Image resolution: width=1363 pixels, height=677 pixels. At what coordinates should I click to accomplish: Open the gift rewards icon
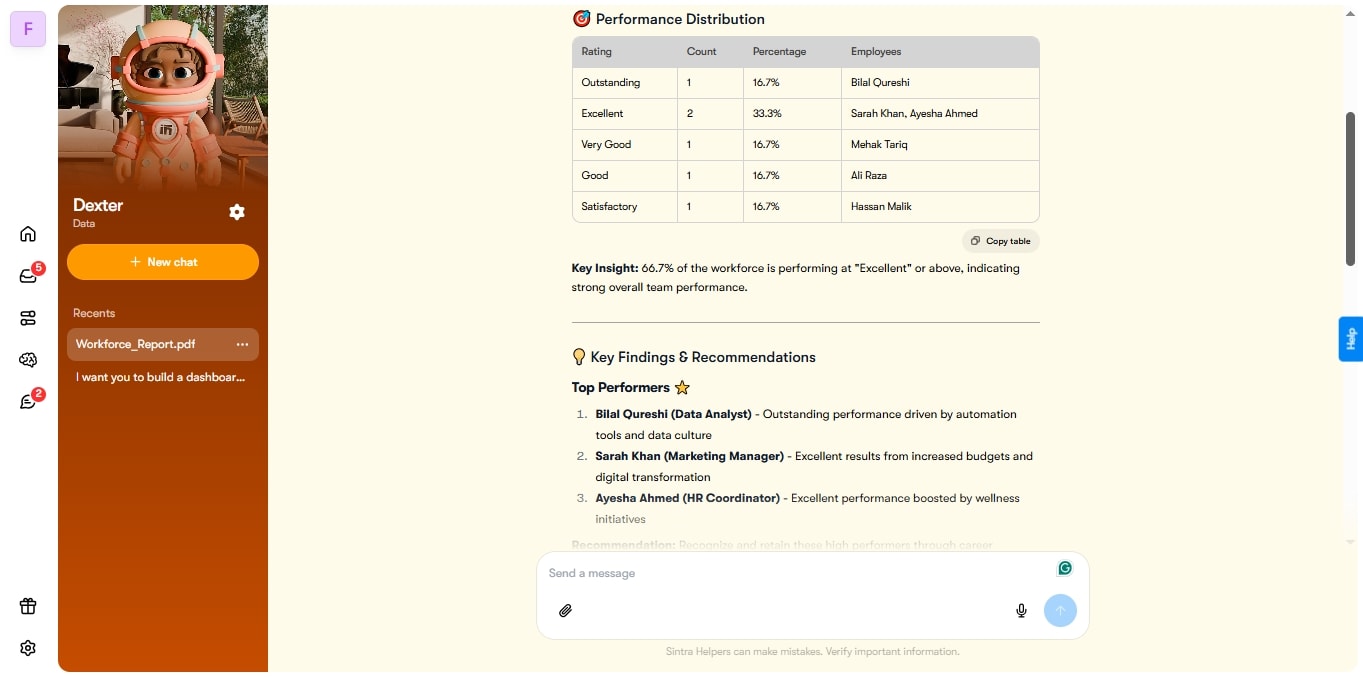coord(27,606)
